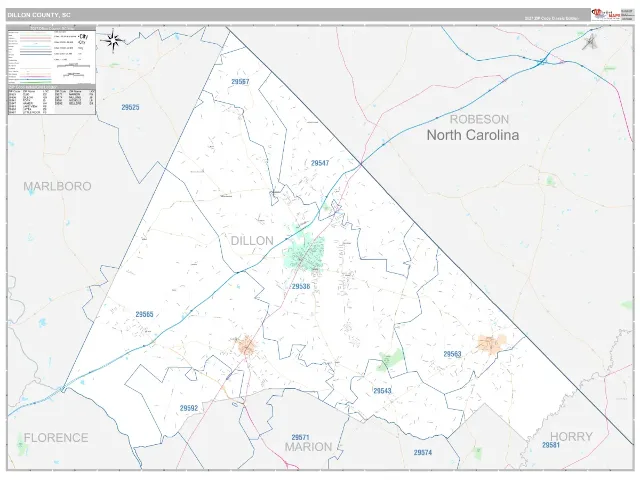Click the airport symbol in Robeson County
Image resolution: width=640 pixels, height=480 pixels.
(x=589, y=42)
